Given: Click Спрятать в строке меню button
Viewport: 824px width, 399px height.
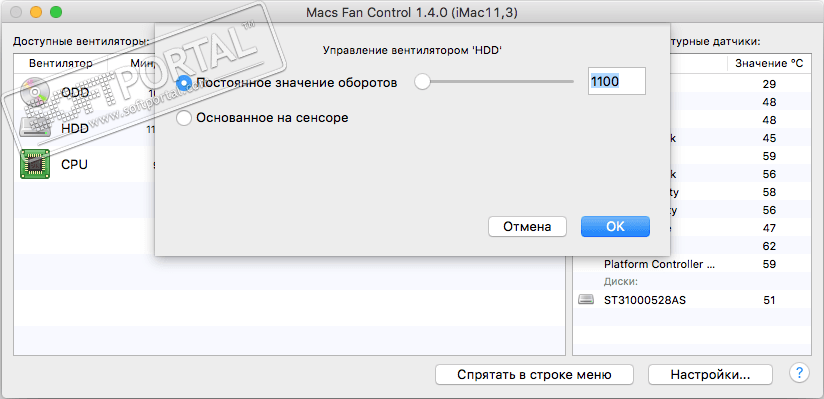Looking at the screenshot, I should (x=534, y=375).
